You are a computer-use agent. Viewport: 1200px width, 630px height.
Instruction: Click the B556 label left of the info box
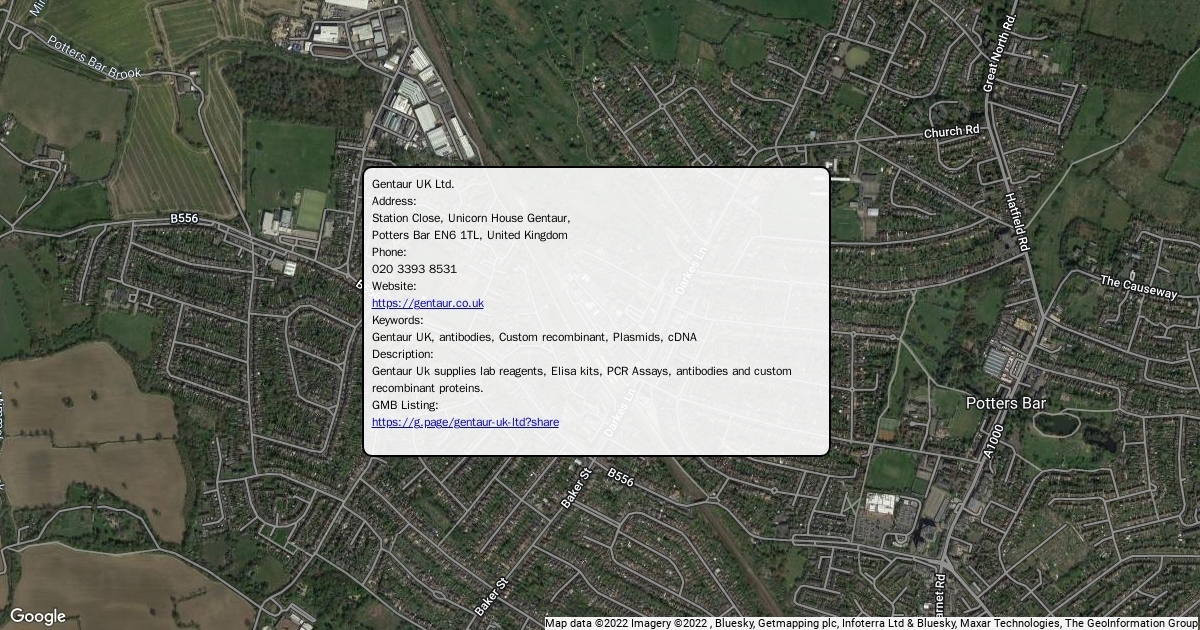pos(185,218)
